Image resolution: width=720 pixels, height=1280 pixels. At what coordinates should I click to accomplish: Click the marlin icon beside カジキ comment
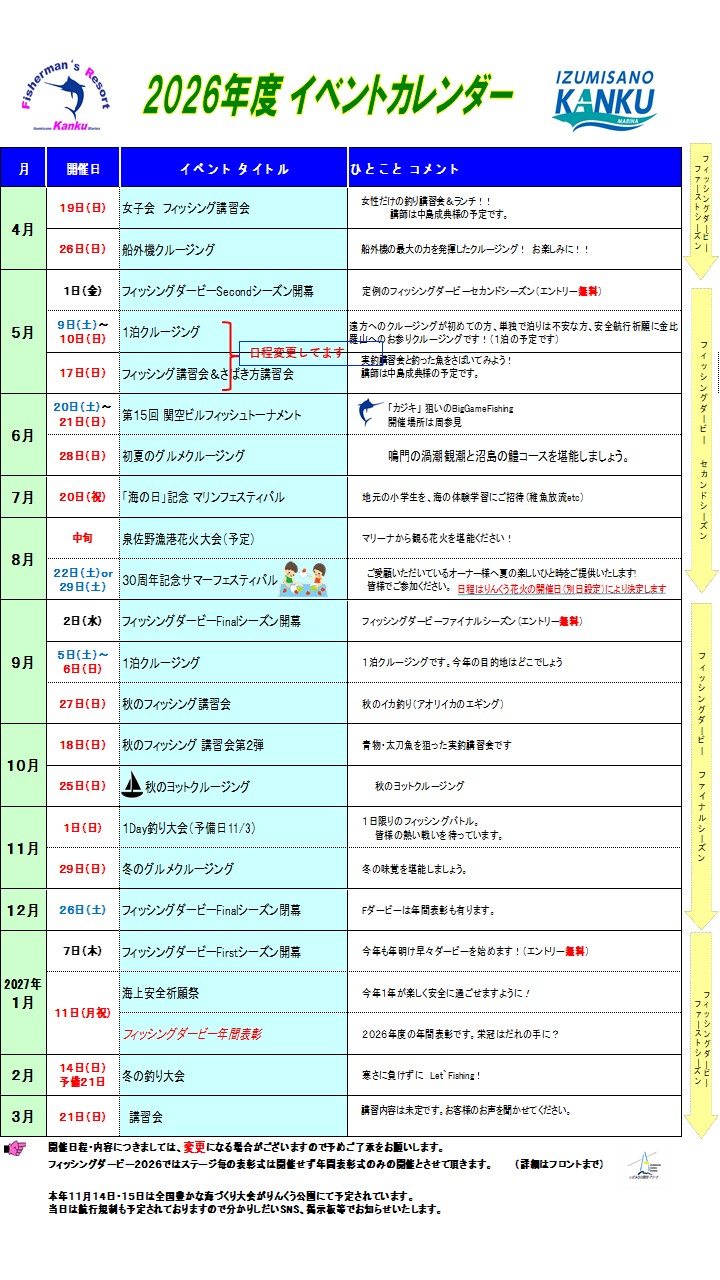(x=370, y=413)
